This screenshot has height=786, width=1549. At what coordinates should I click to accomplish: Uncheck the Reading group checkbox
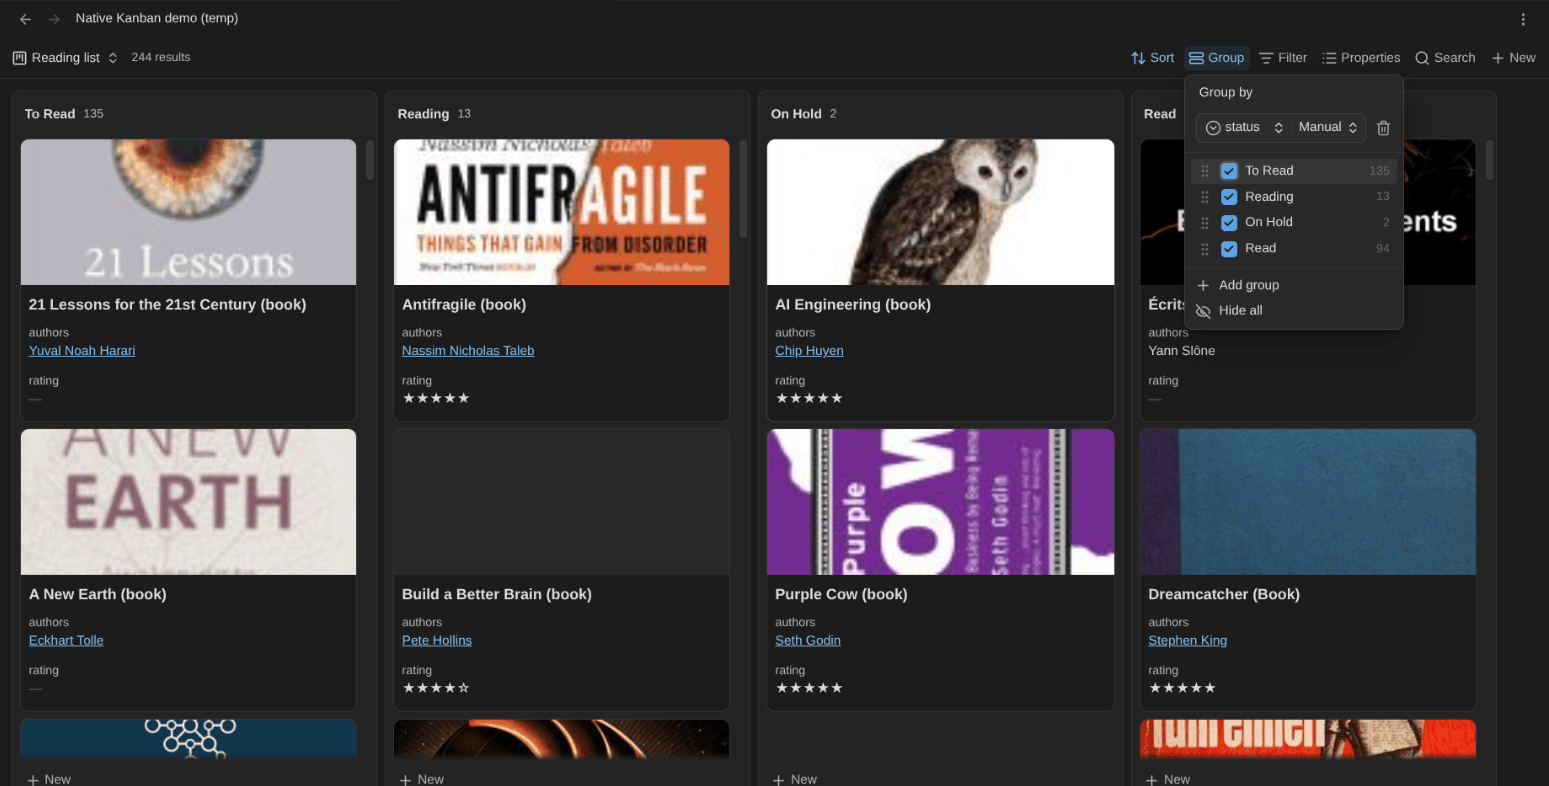[x=1229, y=197]
